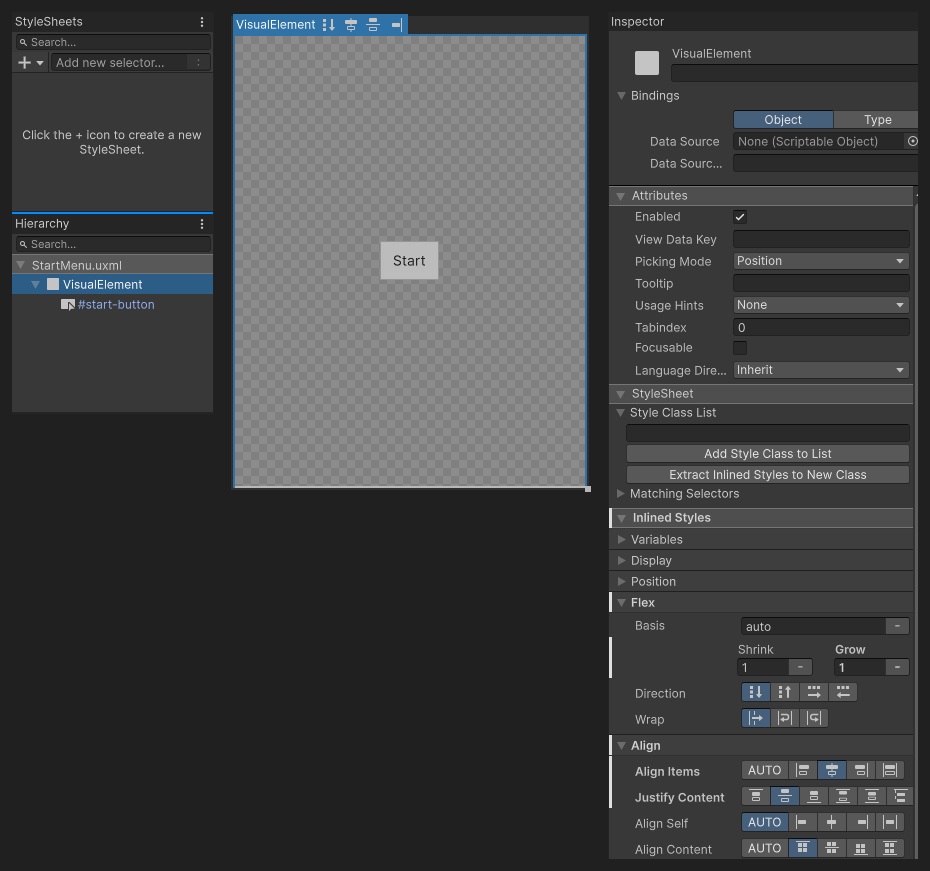
Task: Set flex Direction to row
Action: (814, 692)
